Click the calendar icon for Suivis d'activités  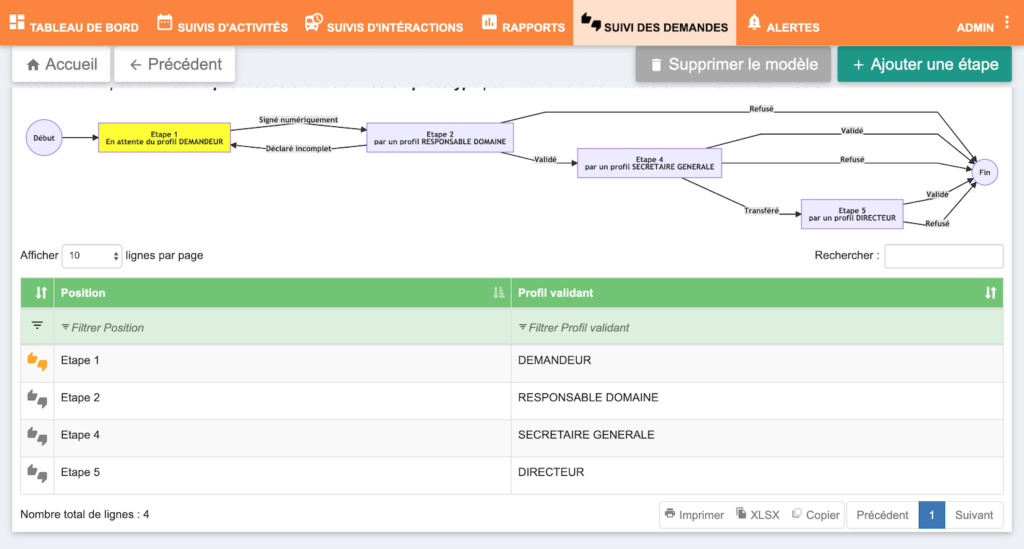coord(165,22)
